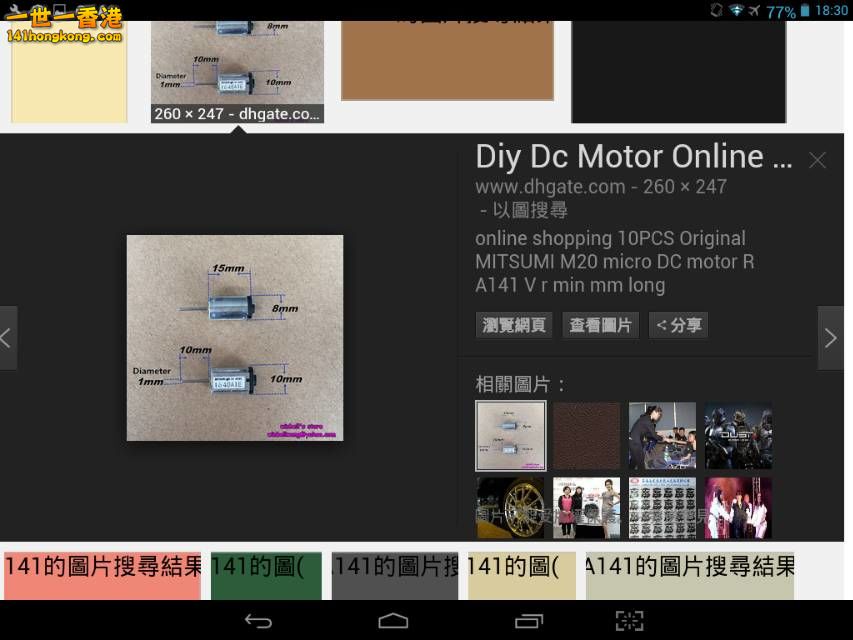
Task: Select the grid of motors related thumbnail
Action: tap(662, 508)
